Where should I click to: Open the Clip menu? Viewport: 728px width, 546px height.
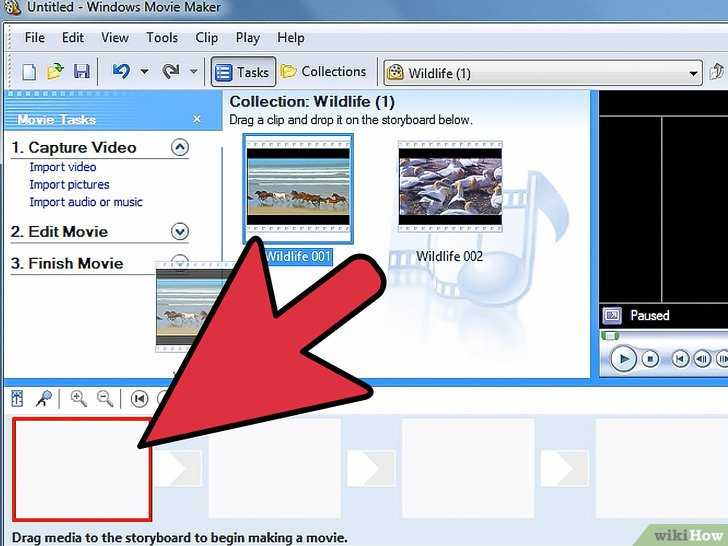click(x=207, y=38)
